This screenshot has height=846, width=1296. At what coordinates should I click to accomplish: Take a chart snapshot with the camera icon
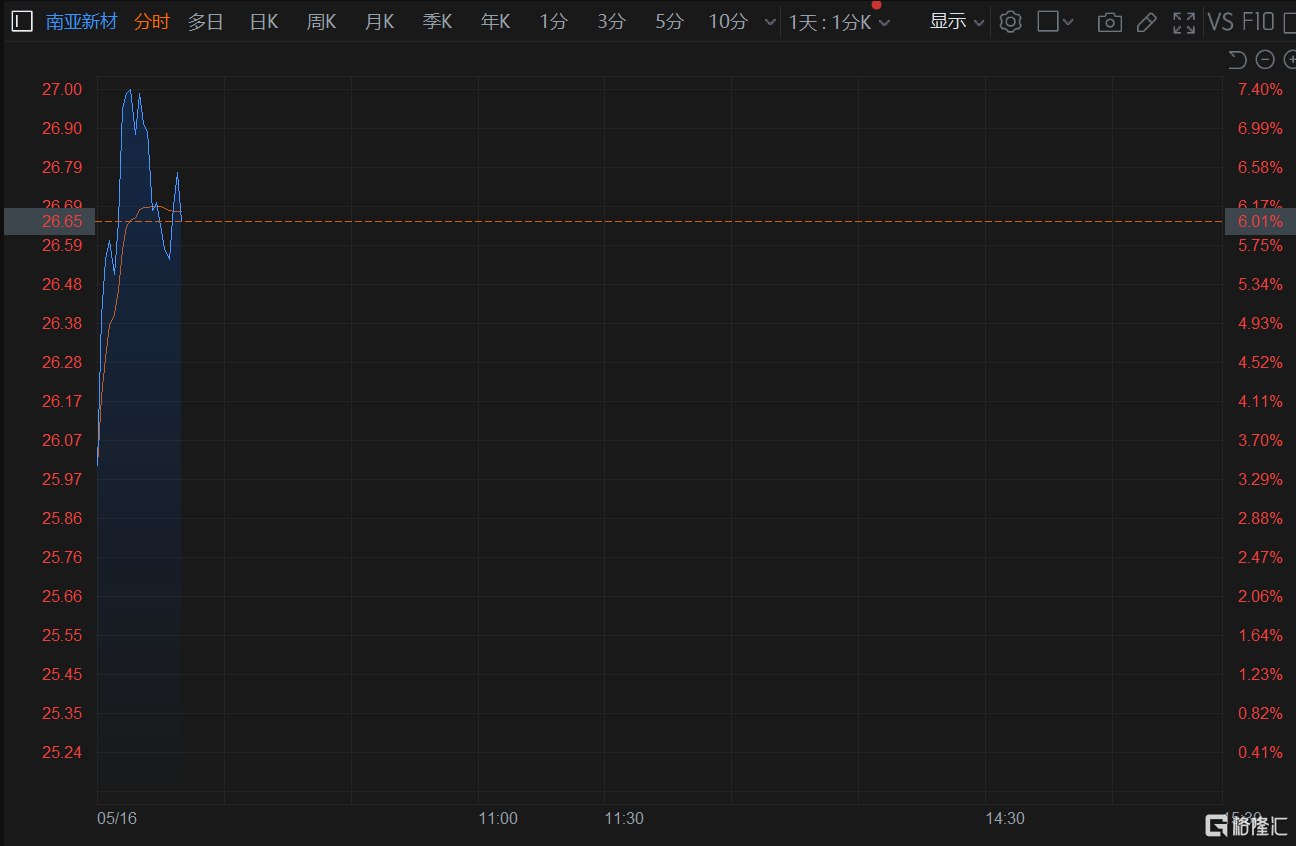1109,22
